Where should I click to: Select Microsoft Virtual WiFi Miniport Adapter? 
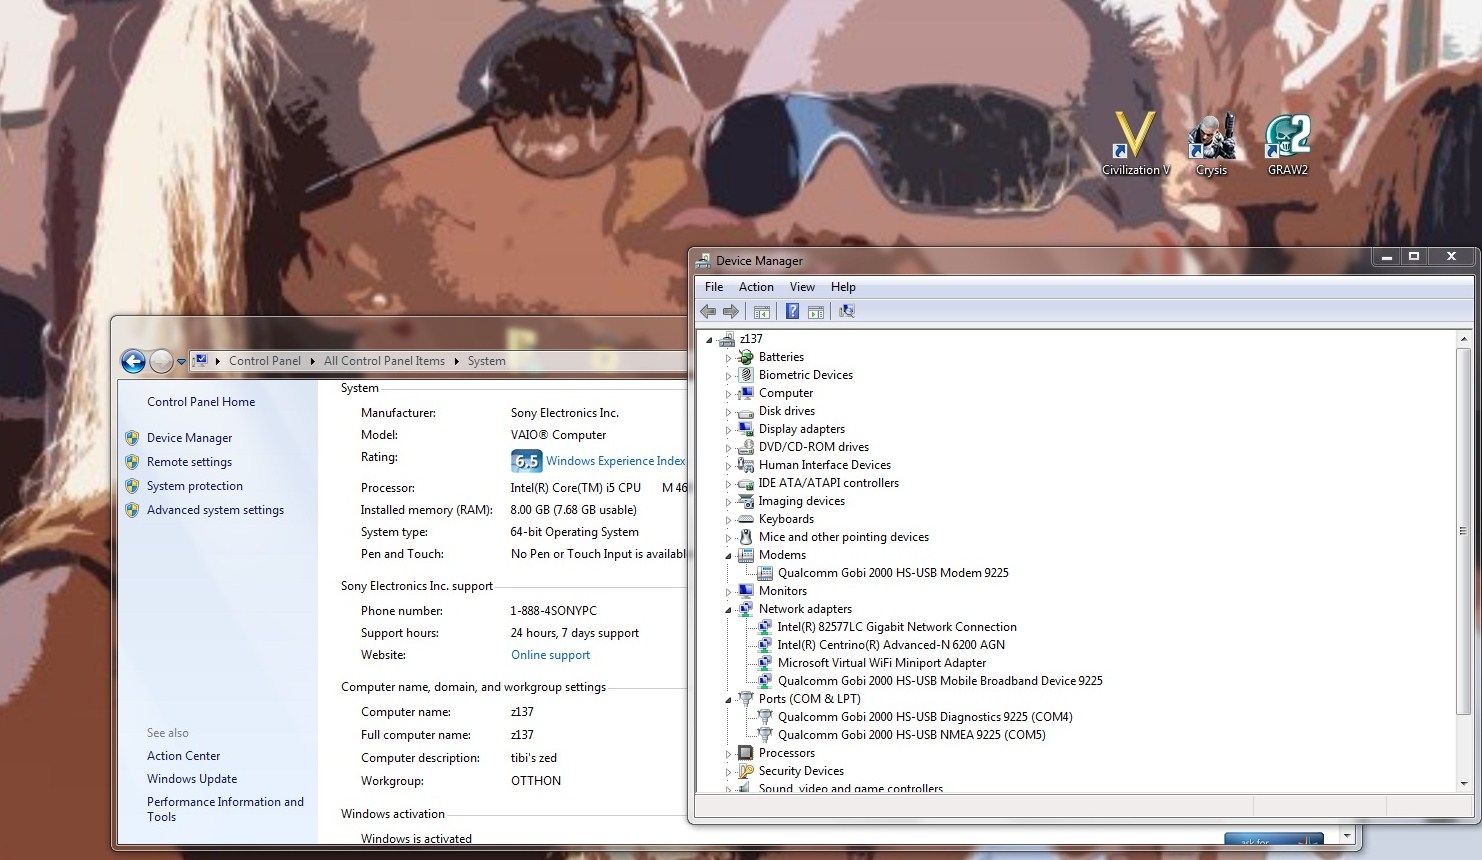pos(882,663)
